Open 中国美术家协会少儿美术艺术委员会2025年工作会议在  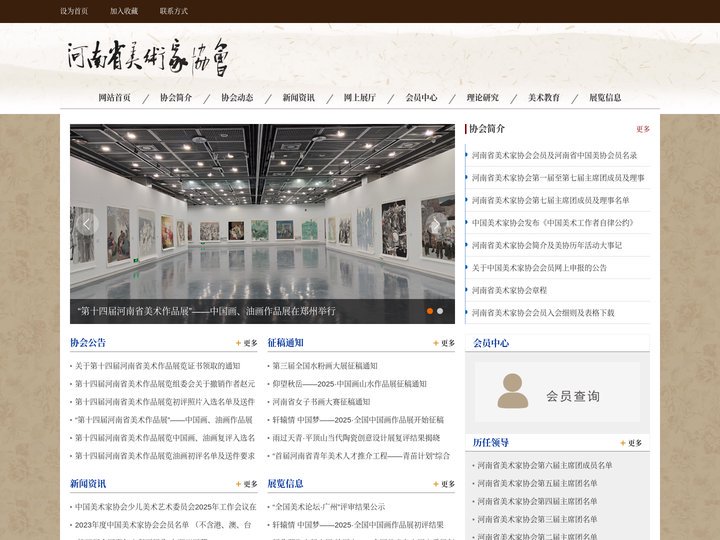[x=166, y=507]
